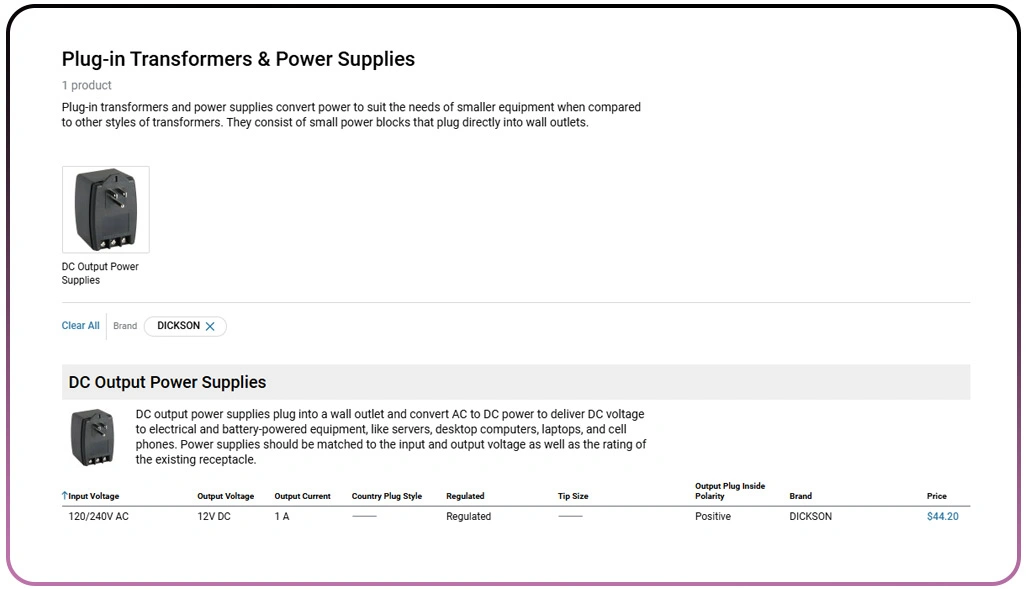Select the Brand column header
Viewport: 1026px width, 589px height.
[x=800, y=496]
